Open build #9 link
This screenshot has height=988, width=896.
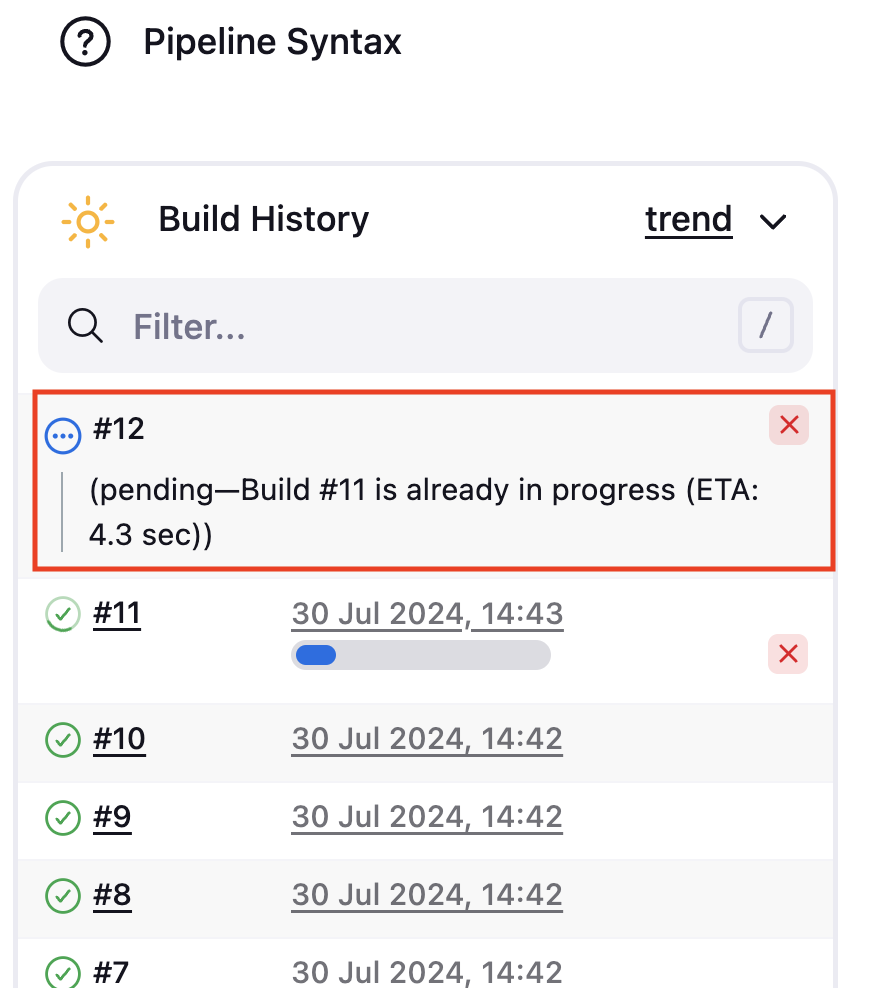coord(112,817)
